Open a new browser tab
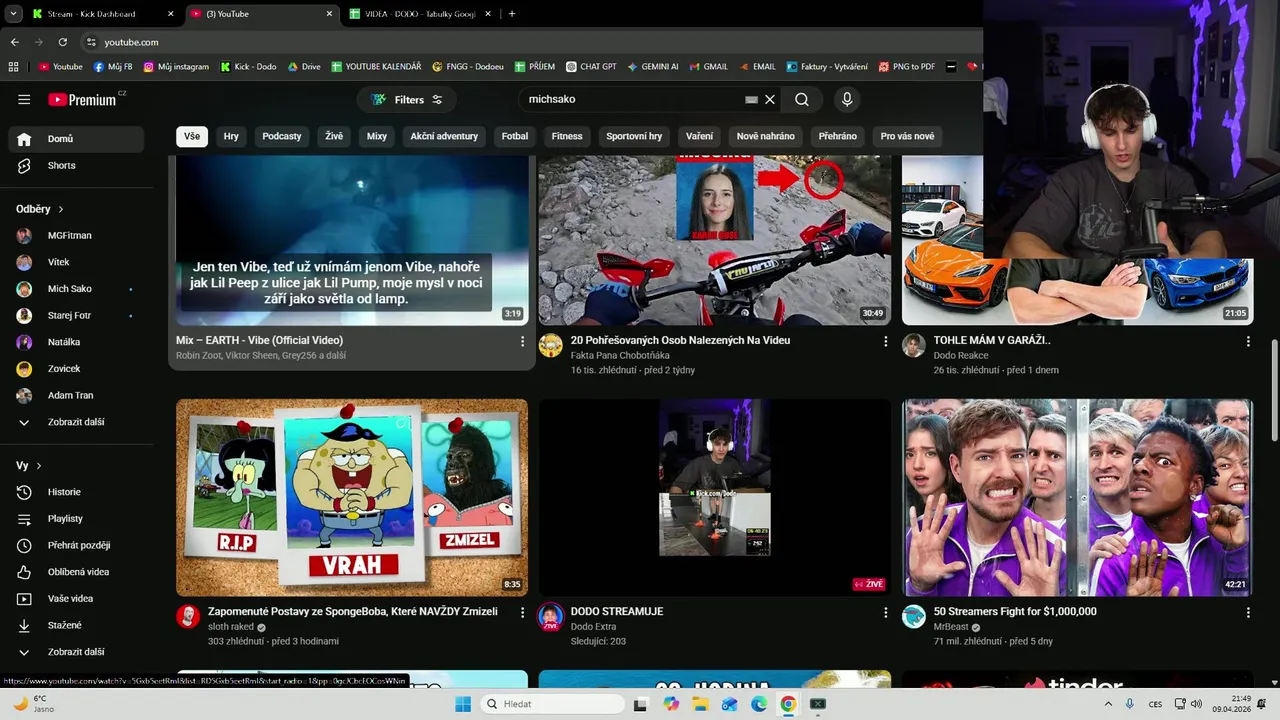 pos(512,14)
